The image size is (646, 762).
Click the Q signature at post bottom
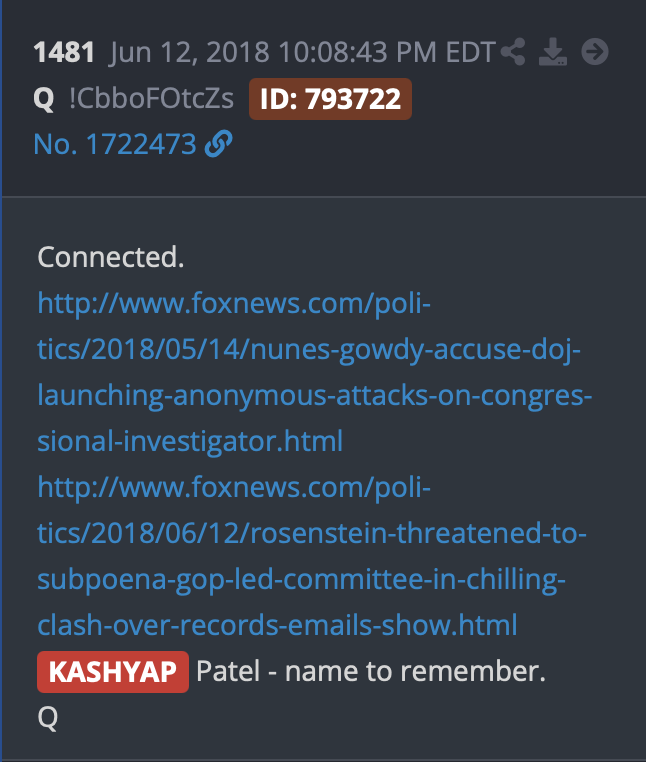pyautogui.click(x=47, y=718)
